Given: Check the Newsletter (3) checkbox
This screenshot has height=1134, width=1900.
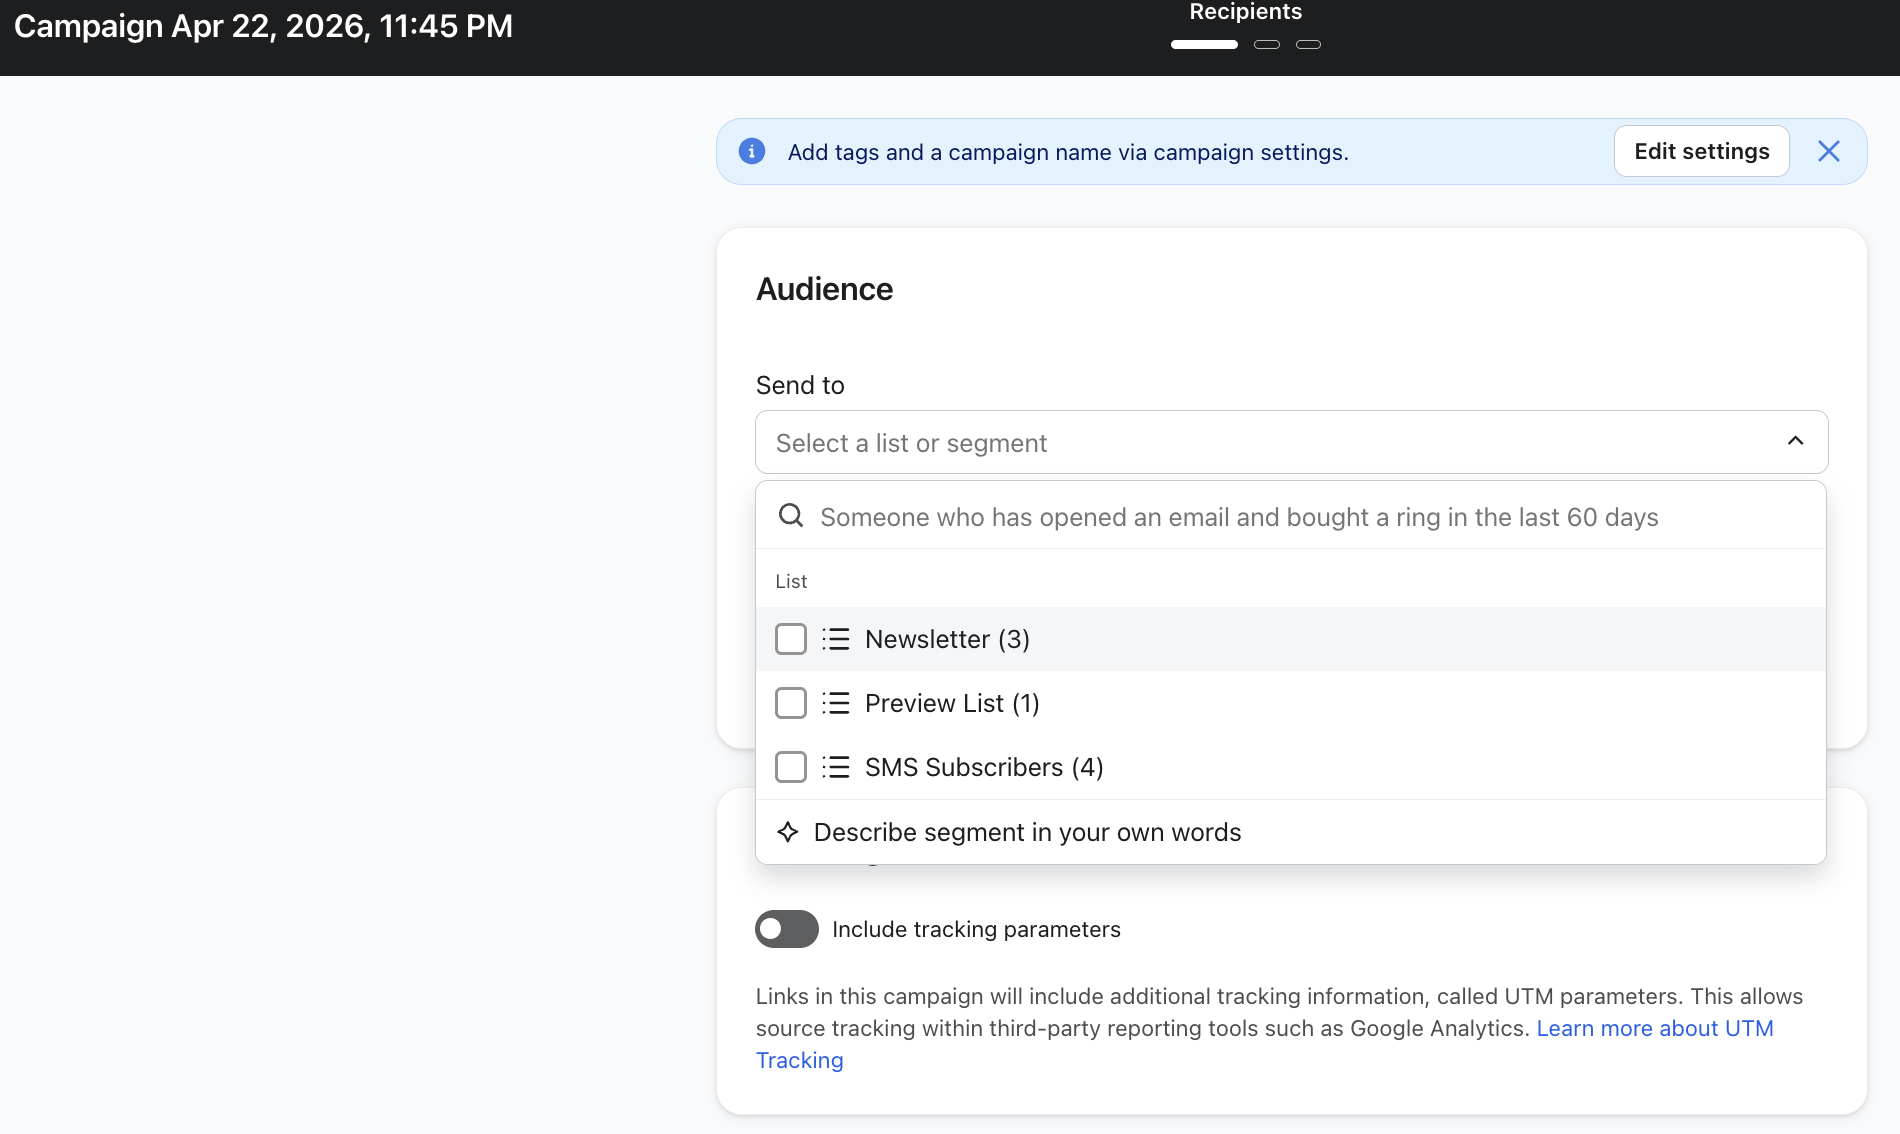Looking at the screenshot, I should pos(791,639).
